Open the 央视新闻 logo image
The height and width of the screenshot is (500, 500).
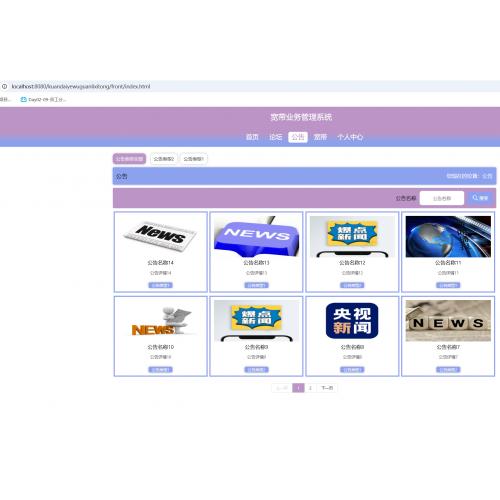pos(352,321)
